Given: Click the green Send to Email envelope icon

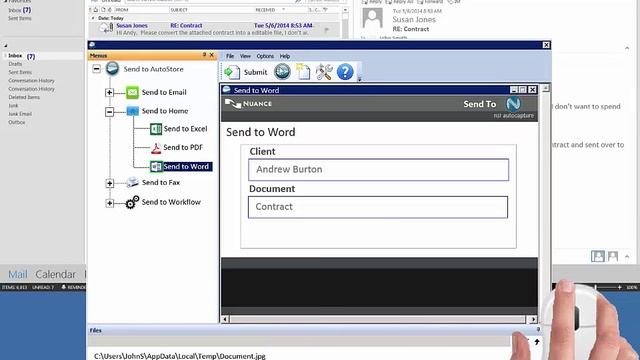Looking at the screenshot, I should (x=132, y=92).
